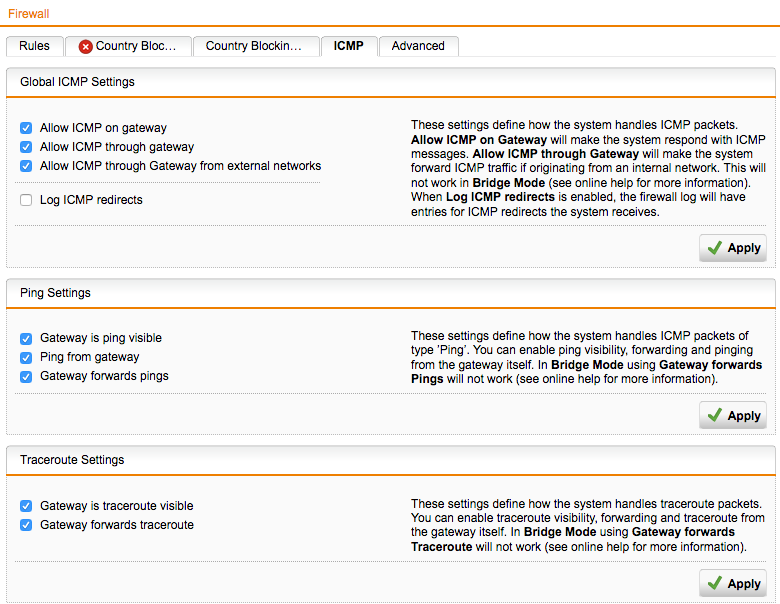
Task: Uncheck Gateway forwards traceroute
Action: tap(26, 525)
